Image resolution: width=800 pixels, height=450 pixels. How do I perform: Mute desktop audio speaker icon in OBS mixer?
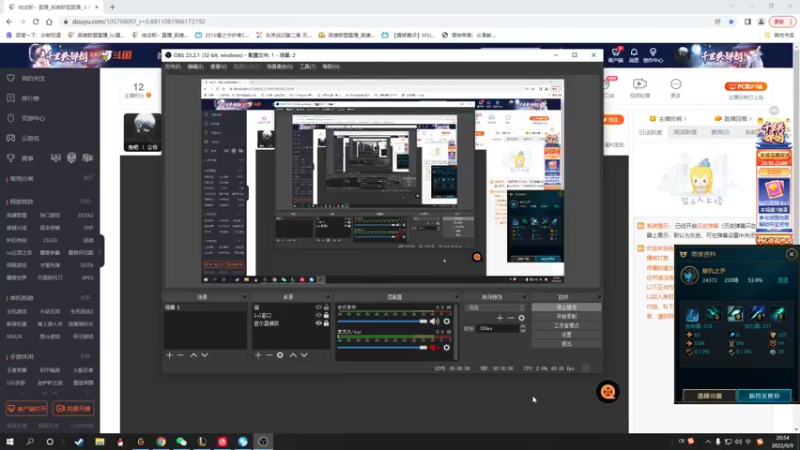click(x=434, y=321)
